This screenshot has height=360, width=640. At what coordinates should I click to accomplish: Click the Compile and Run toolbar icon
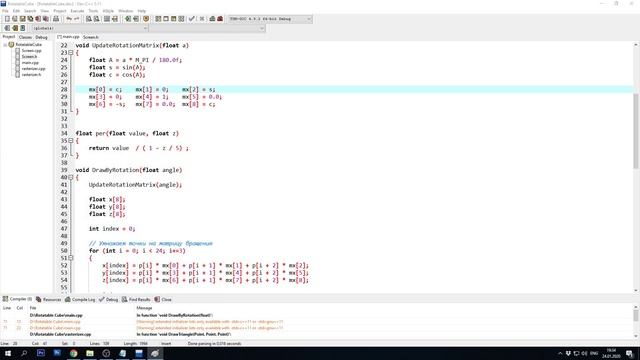[x=173, y=19]
